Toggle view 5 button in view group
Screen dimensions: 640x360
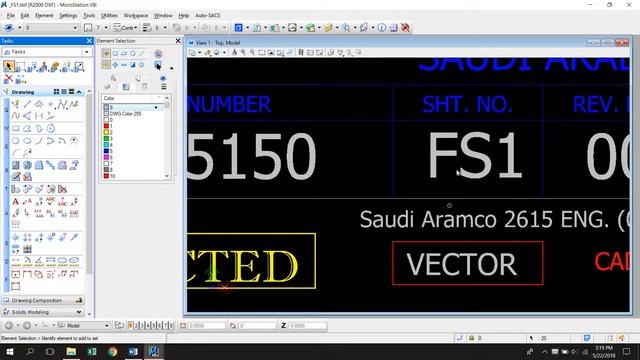tap(153, 326)
